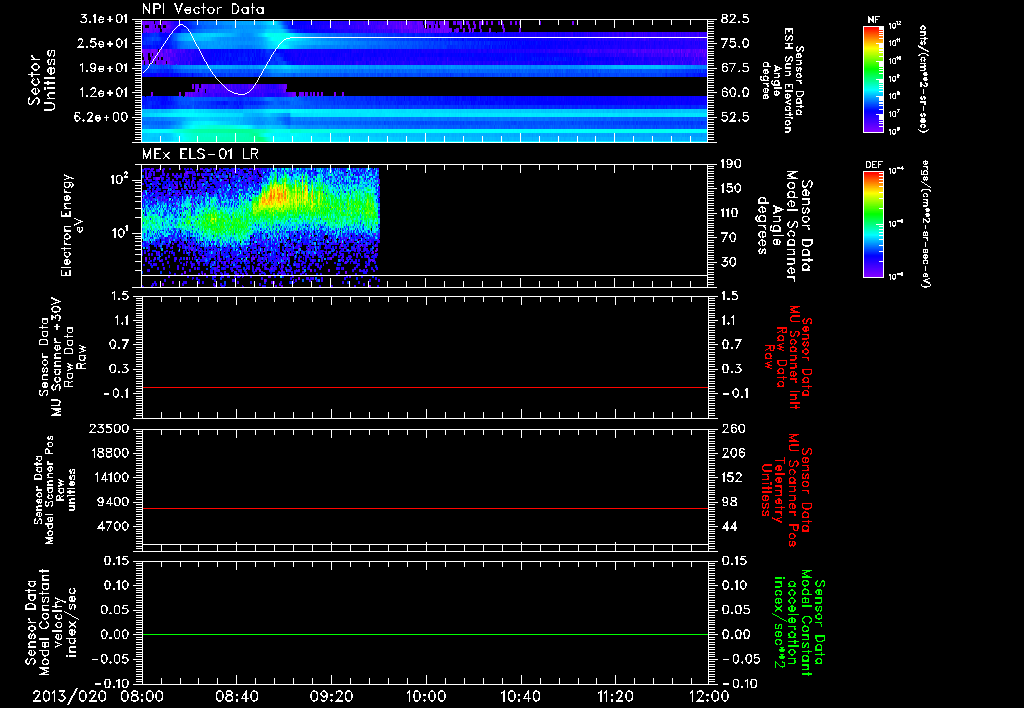Click the 'Sector Unitless' axis title
This screenshot has width=1024, height=708.
tap(42, 80)
